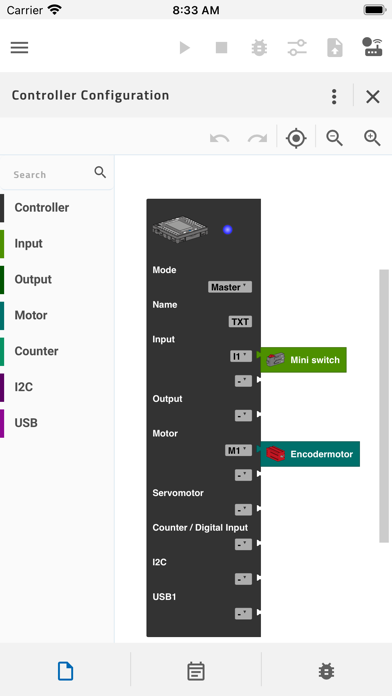
Task: Zoom in on the workspace
Action: click(x=372, y=138)
